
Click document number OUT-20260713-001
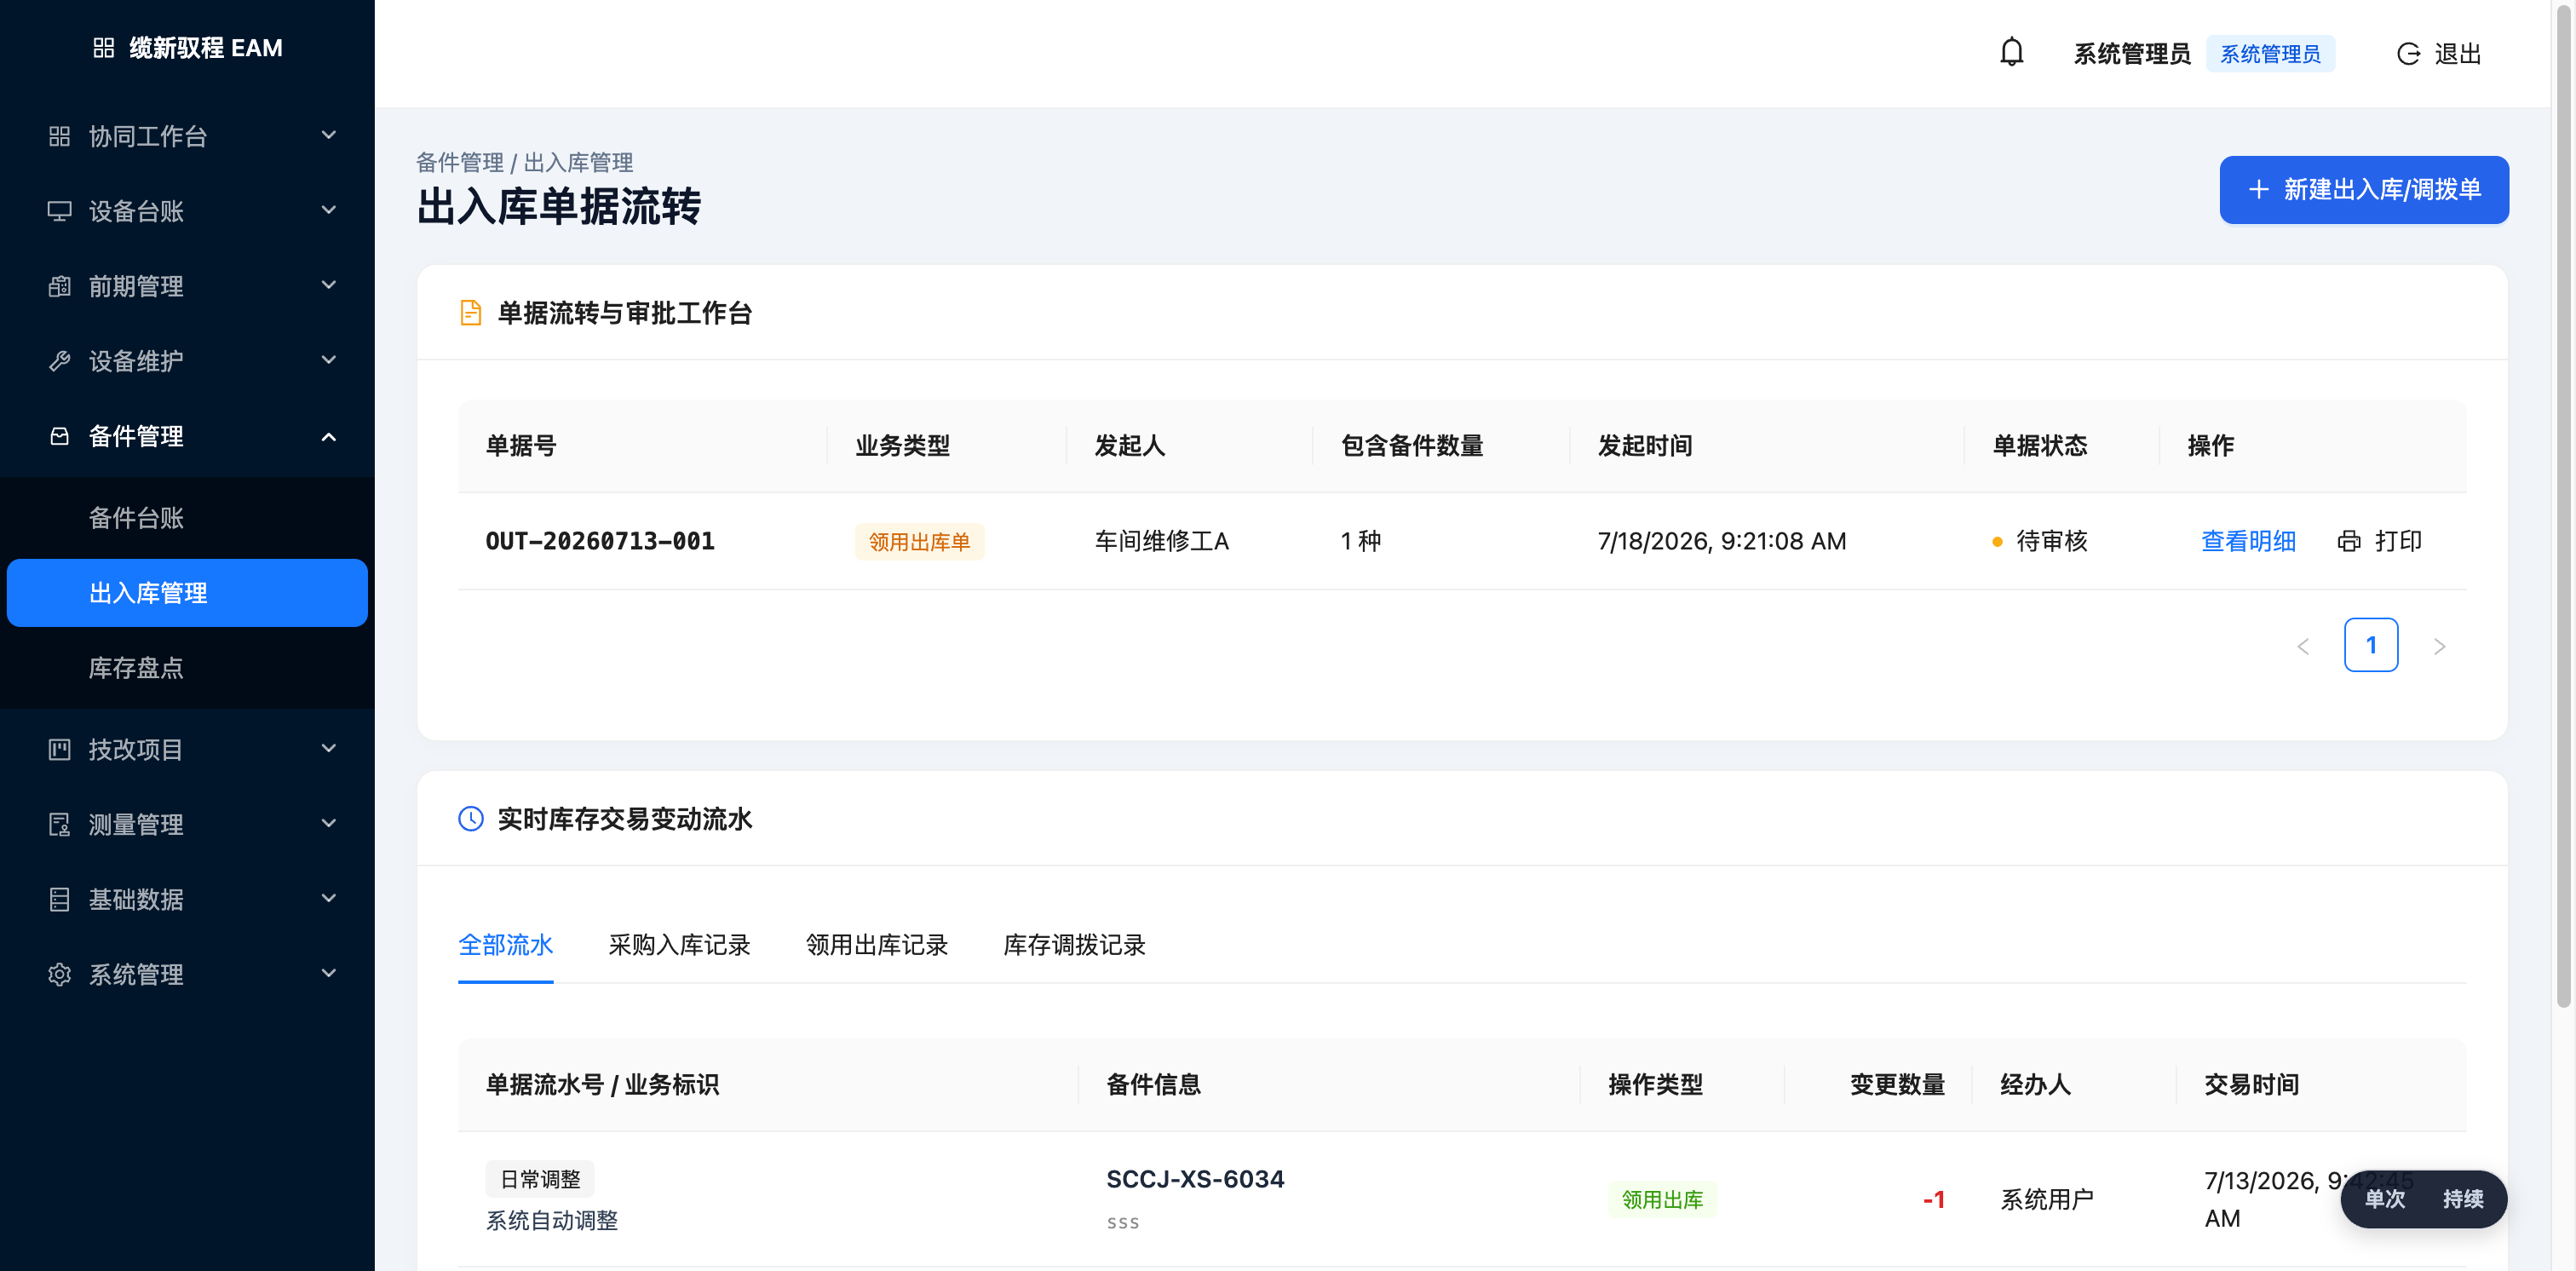click(600, 541)
